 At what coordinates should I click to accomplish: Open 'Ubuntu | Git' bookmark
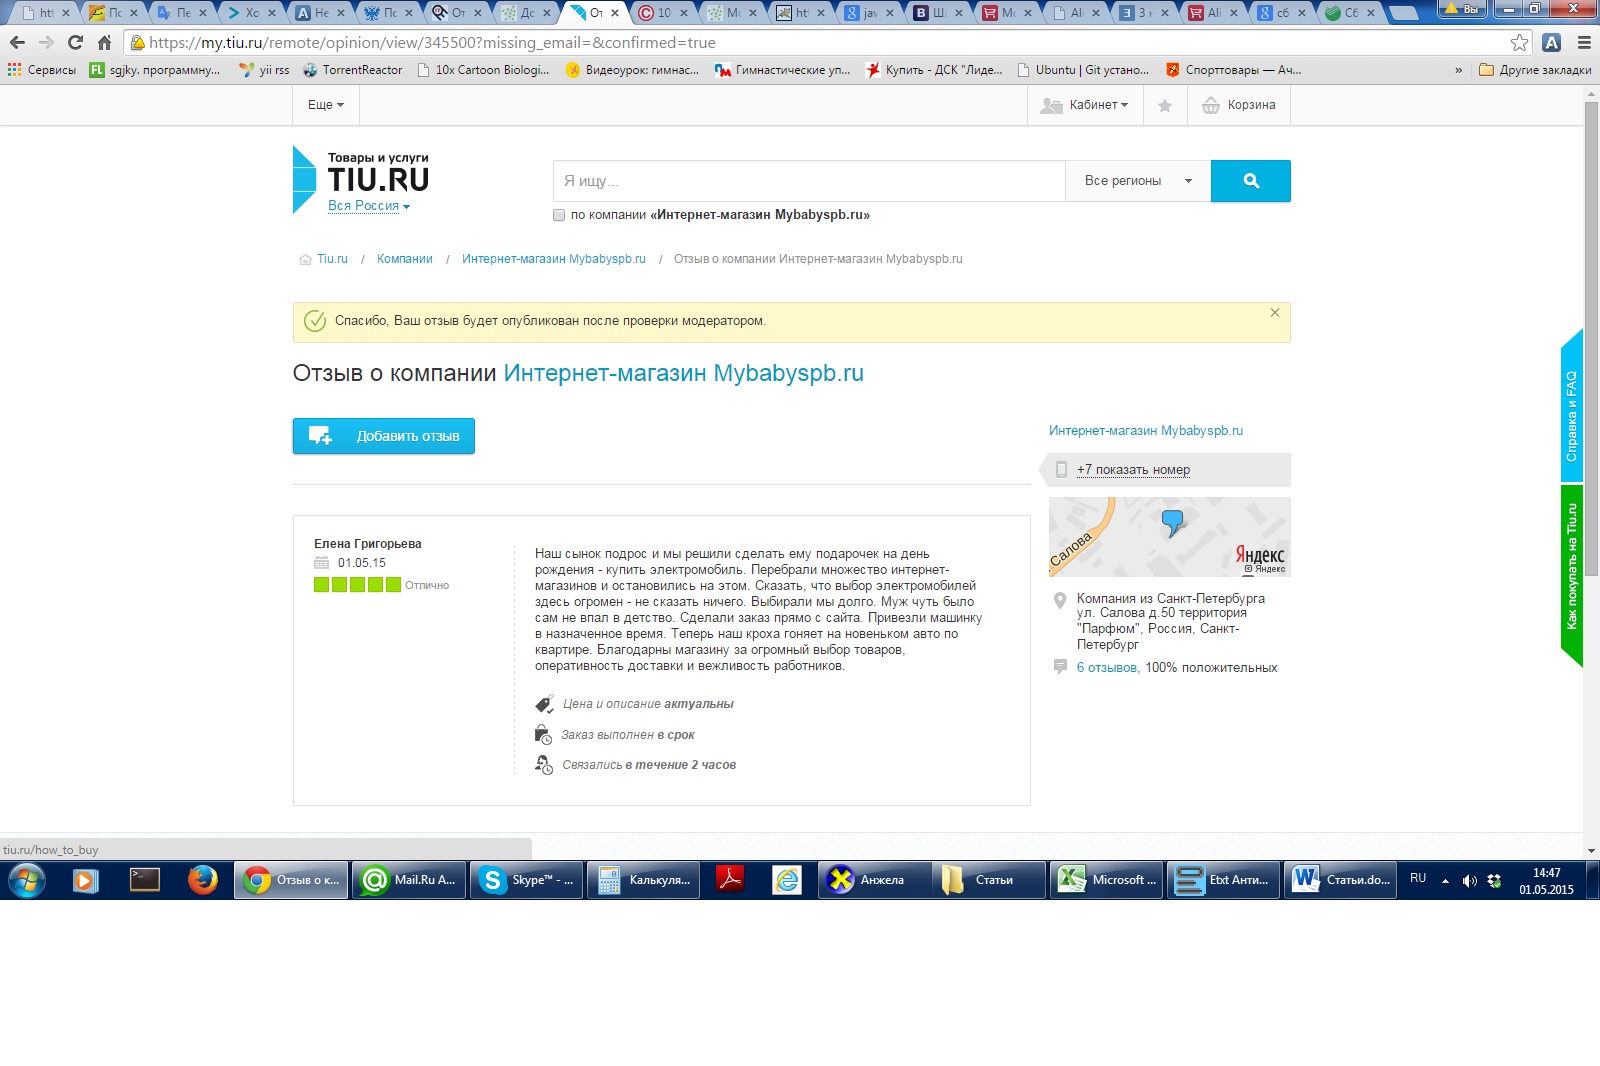pyautogui.click(x=1083, y=70)
